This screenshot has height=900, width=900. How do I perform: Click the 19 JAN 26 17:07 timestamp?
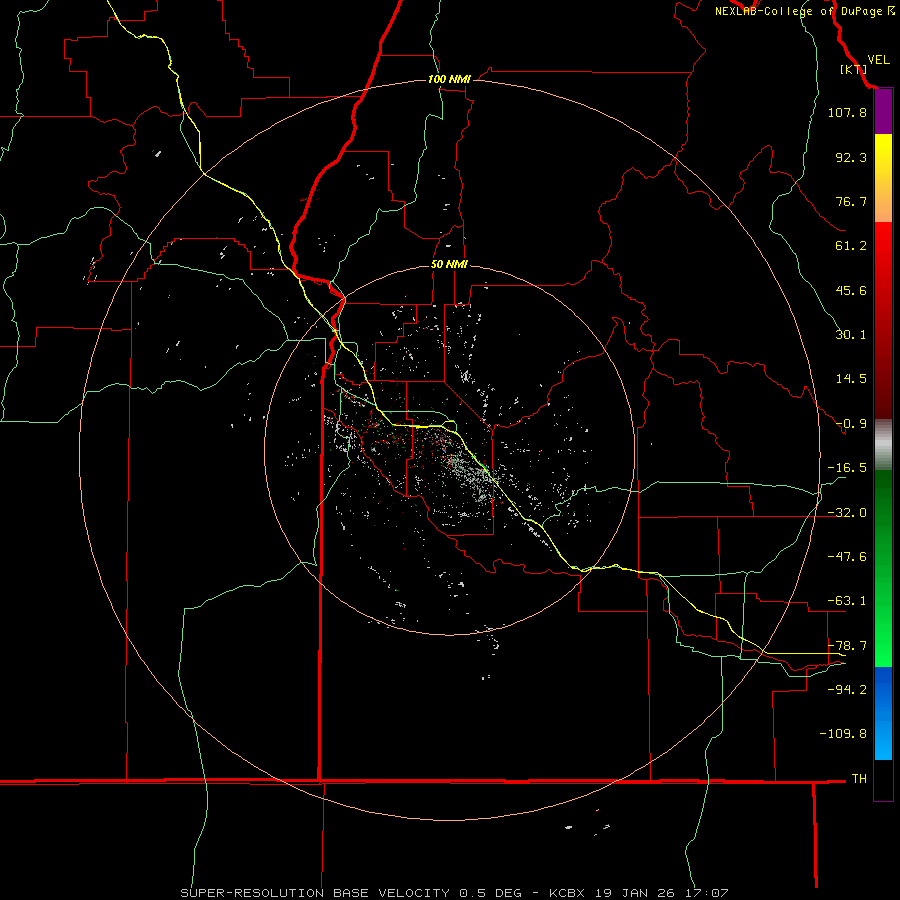(660, 893)
